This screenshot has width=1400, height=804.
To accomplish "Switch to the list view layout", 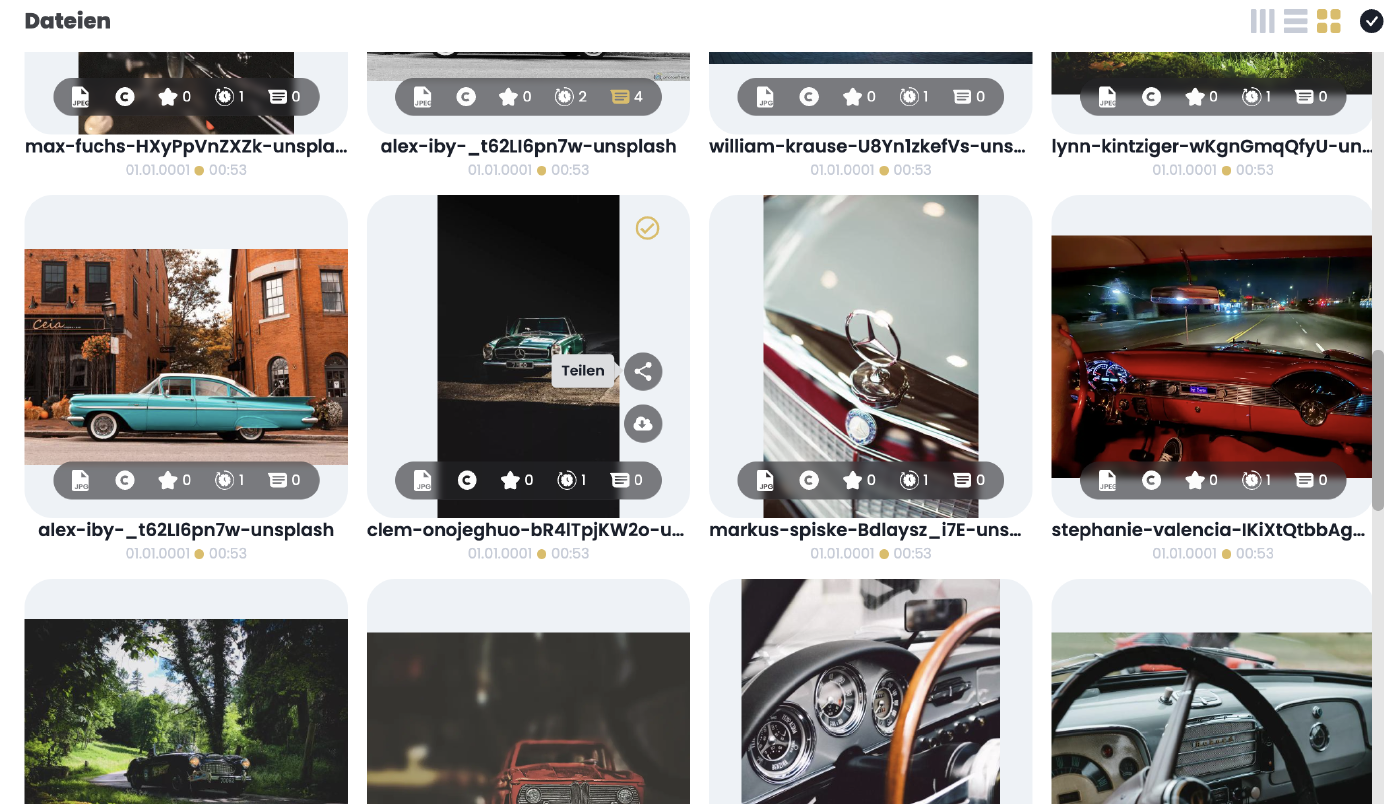I will [x=1295, y=21].
